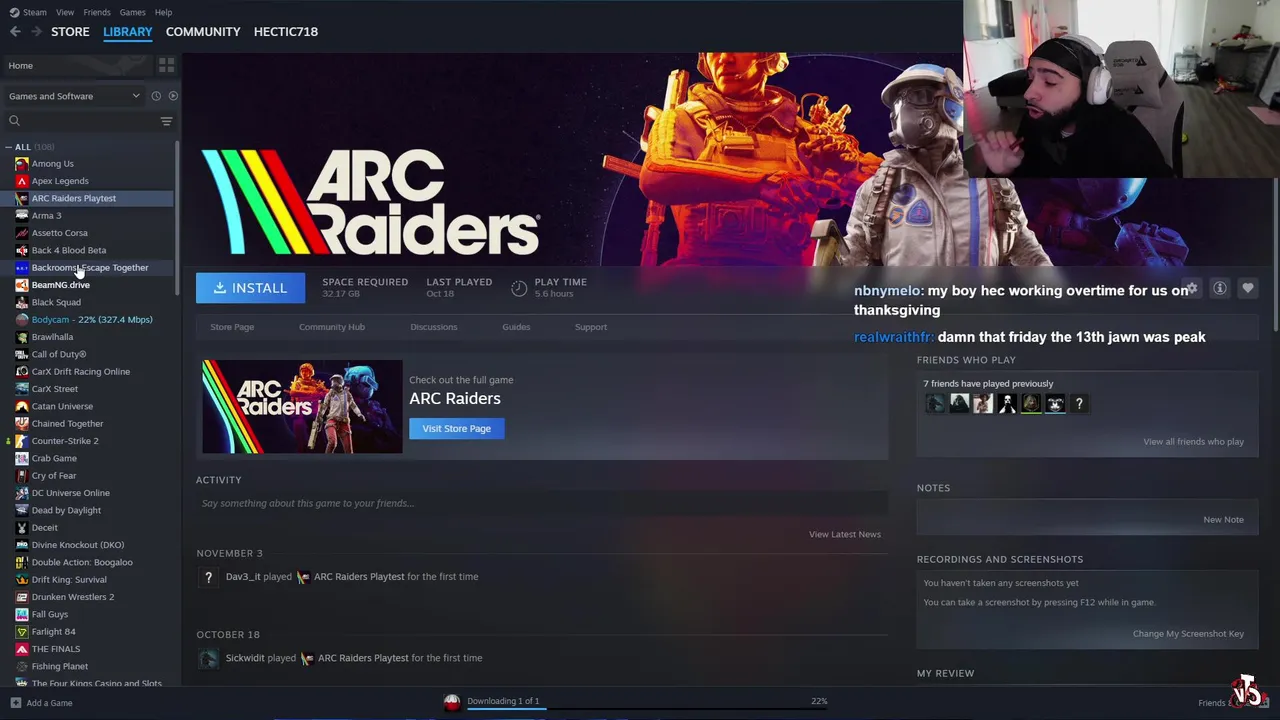Select Assetto Corsa in game list
Image resolution: width=1280 pixels, height=720 pixels.
coord(59,233)
